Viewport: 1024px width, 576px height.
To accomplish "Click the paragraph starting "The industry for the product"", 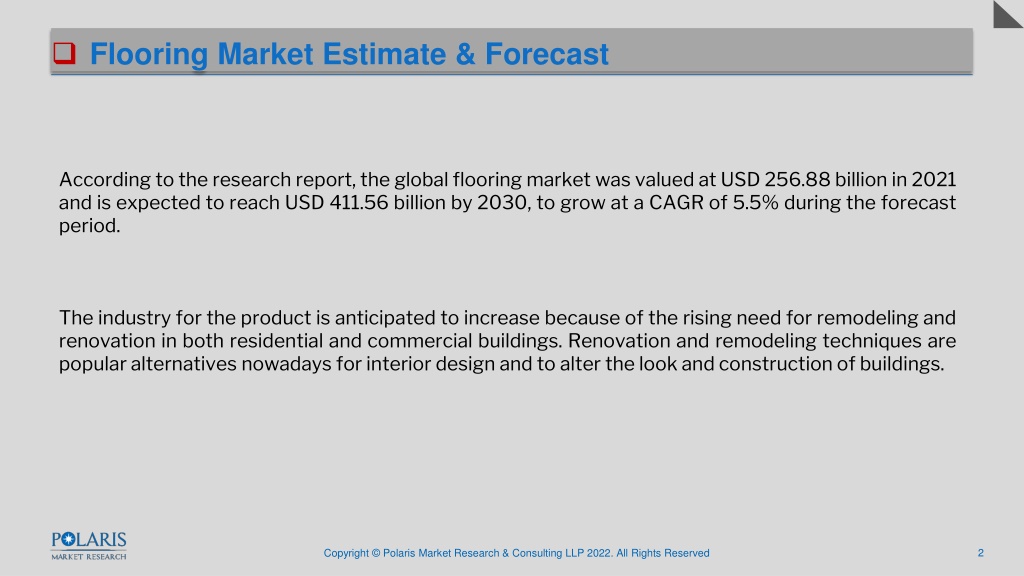I will (507, 341).
